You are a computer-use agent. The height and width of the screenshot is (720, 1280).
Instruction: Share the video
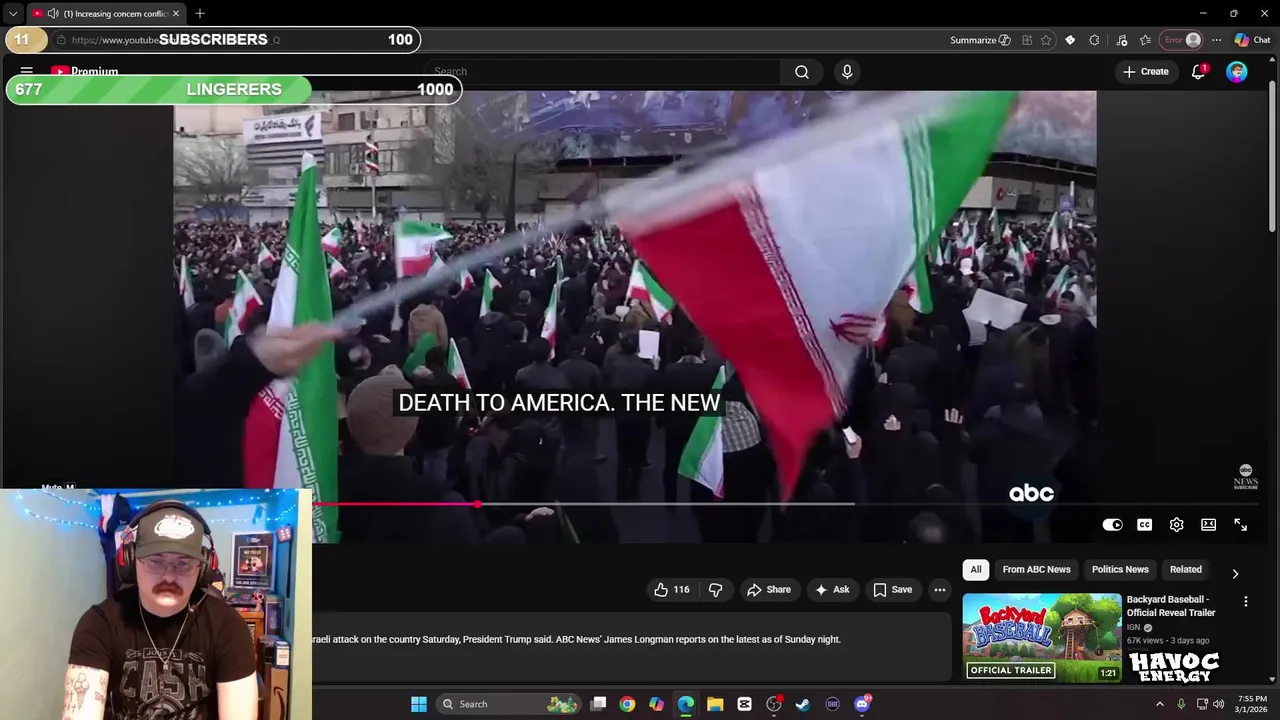click(x=769, y=590)
